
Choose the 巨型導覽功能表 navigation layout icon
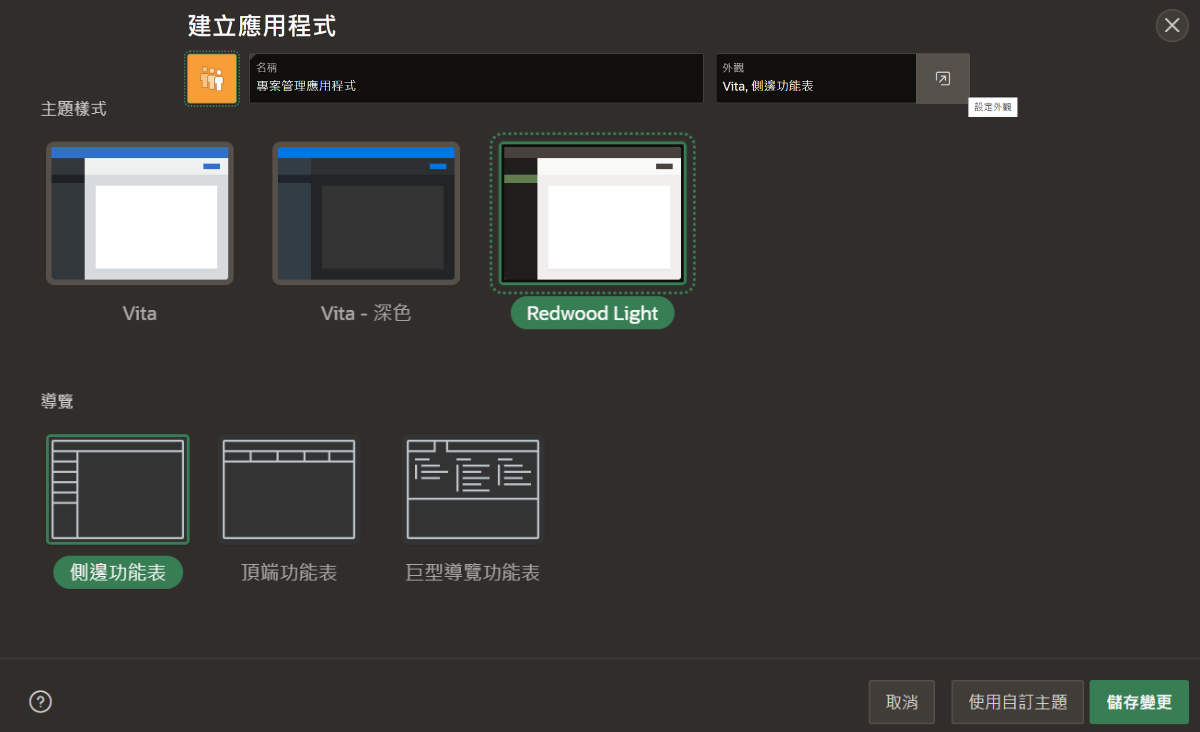tap(473, 490)
